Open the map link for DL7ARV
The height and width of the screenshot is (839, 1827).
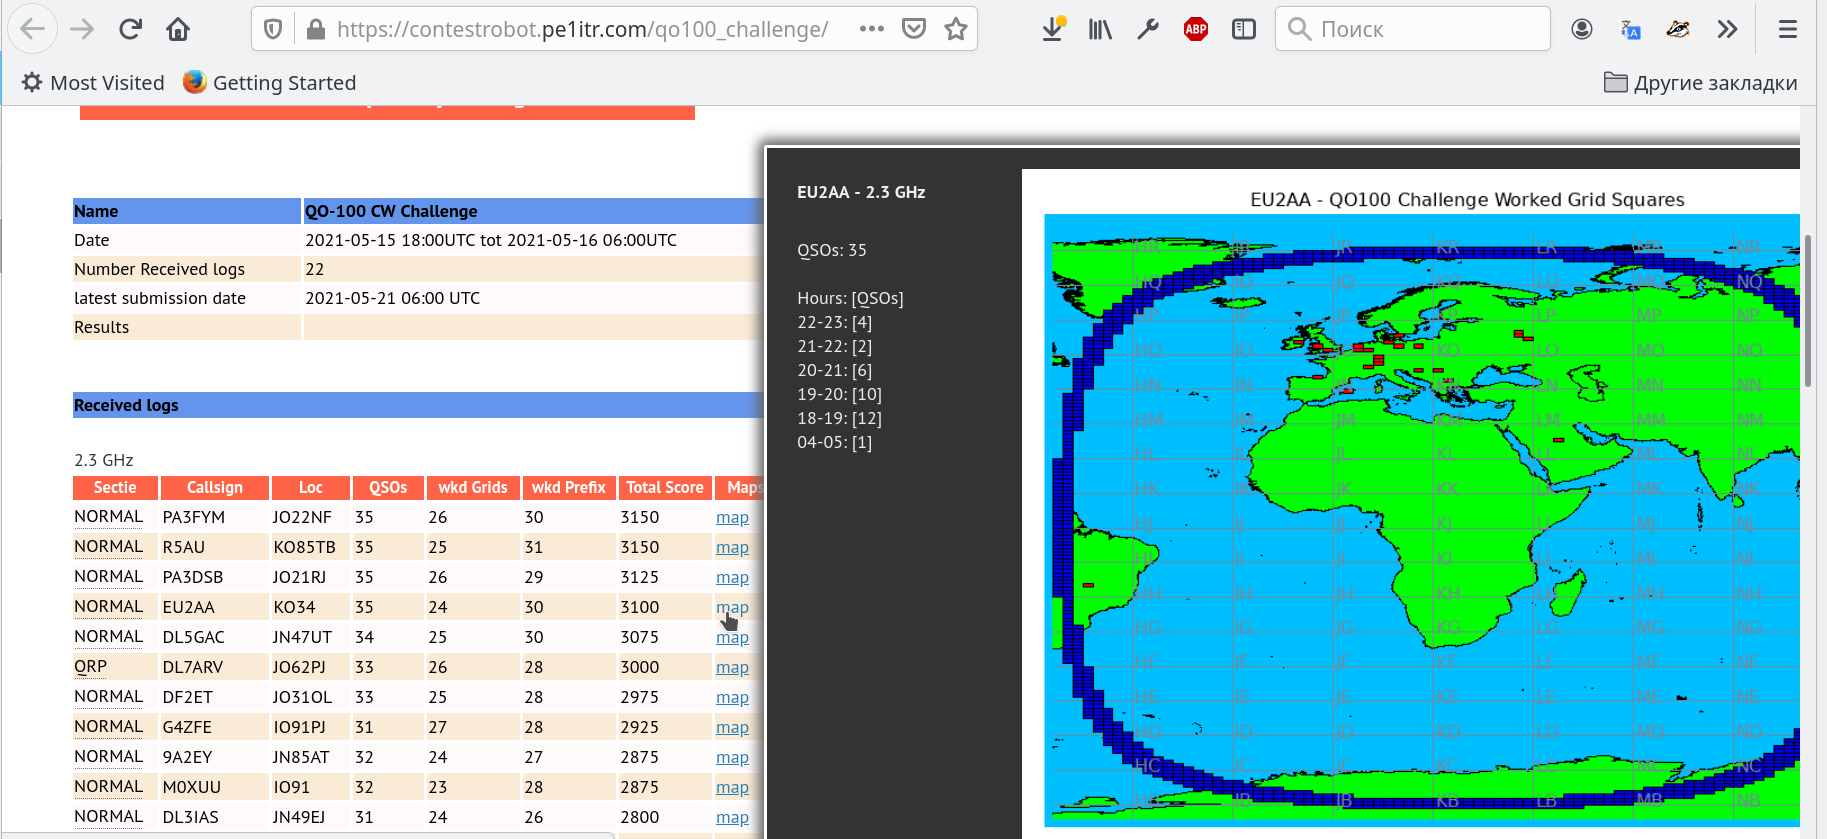coord(732,668)
